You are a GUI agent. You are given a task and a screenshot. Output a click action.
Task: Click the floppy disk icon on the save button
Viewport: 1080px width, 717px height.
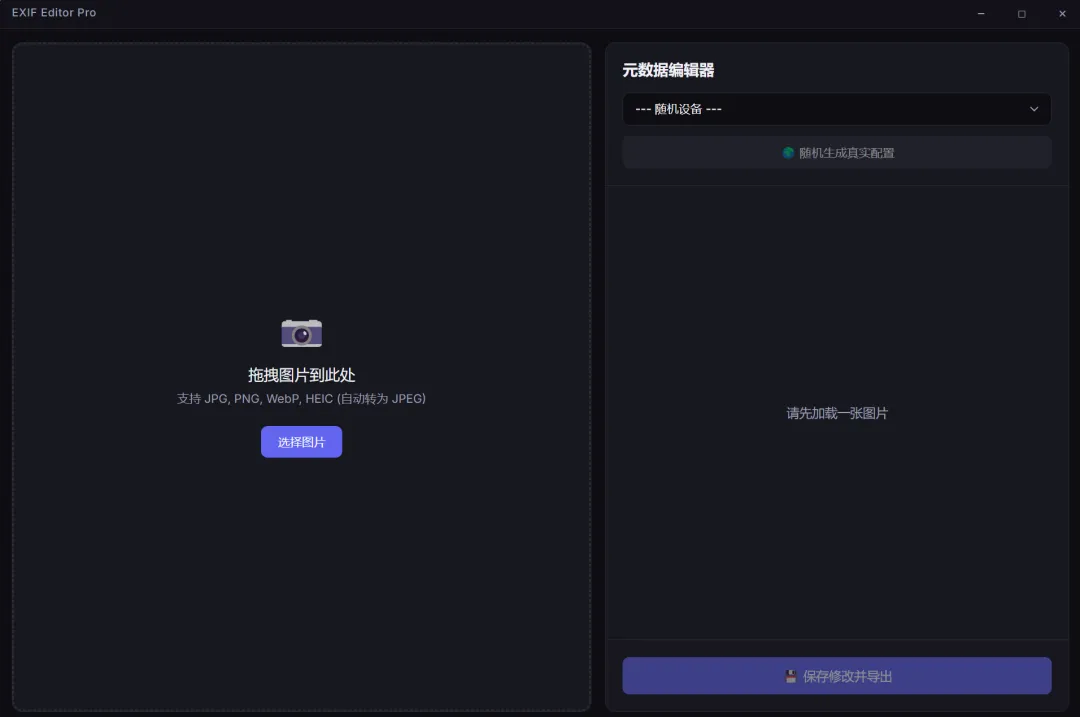791,676
